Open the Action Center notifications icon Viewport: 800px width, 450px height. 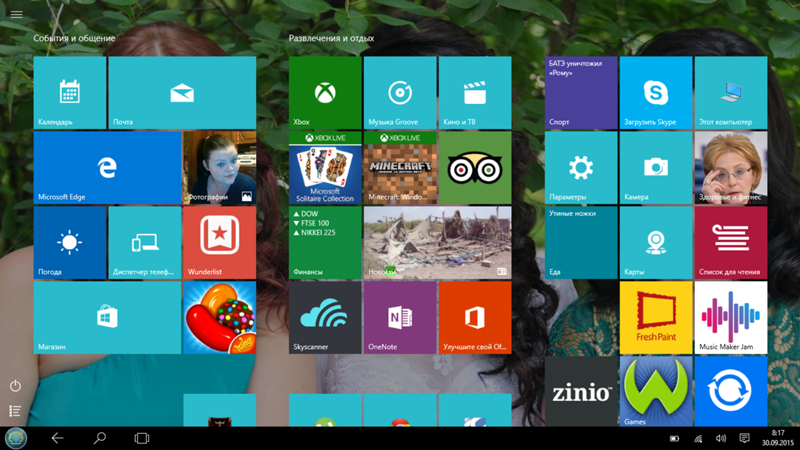click(744, 439)
